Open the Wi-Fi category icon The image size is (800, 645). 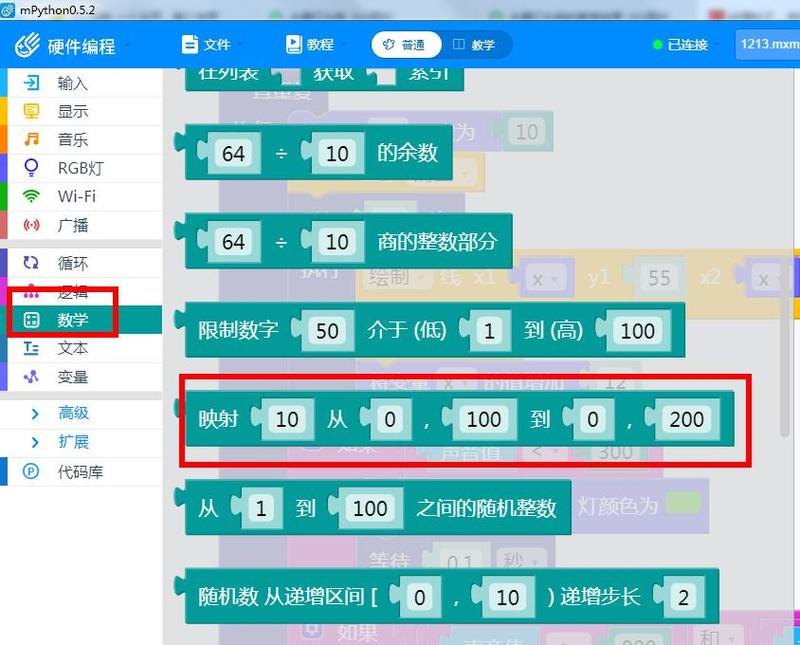pos(32,196)
